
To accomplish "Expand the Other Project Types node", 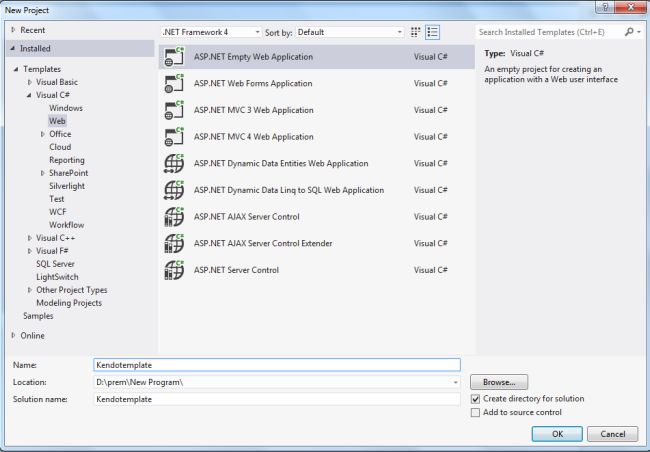I will [29, 290].
